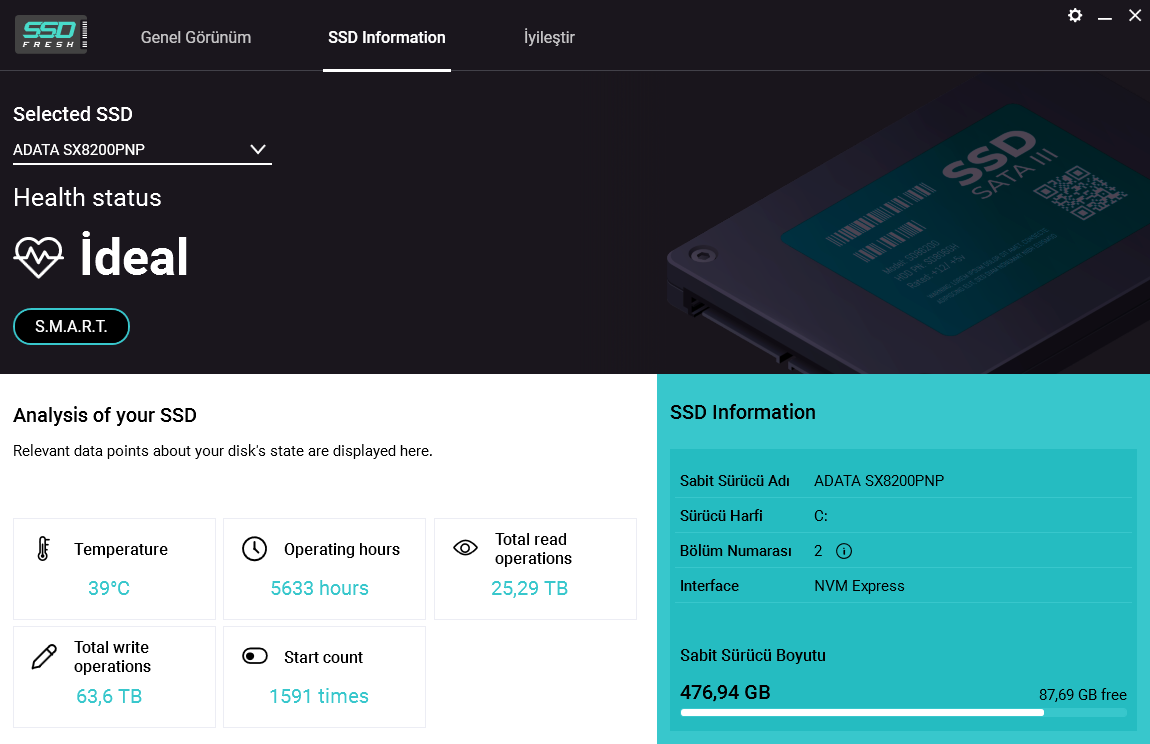1150x744 pixels.
Task: Click the Start count toggle icon
Action: (254, 656)
